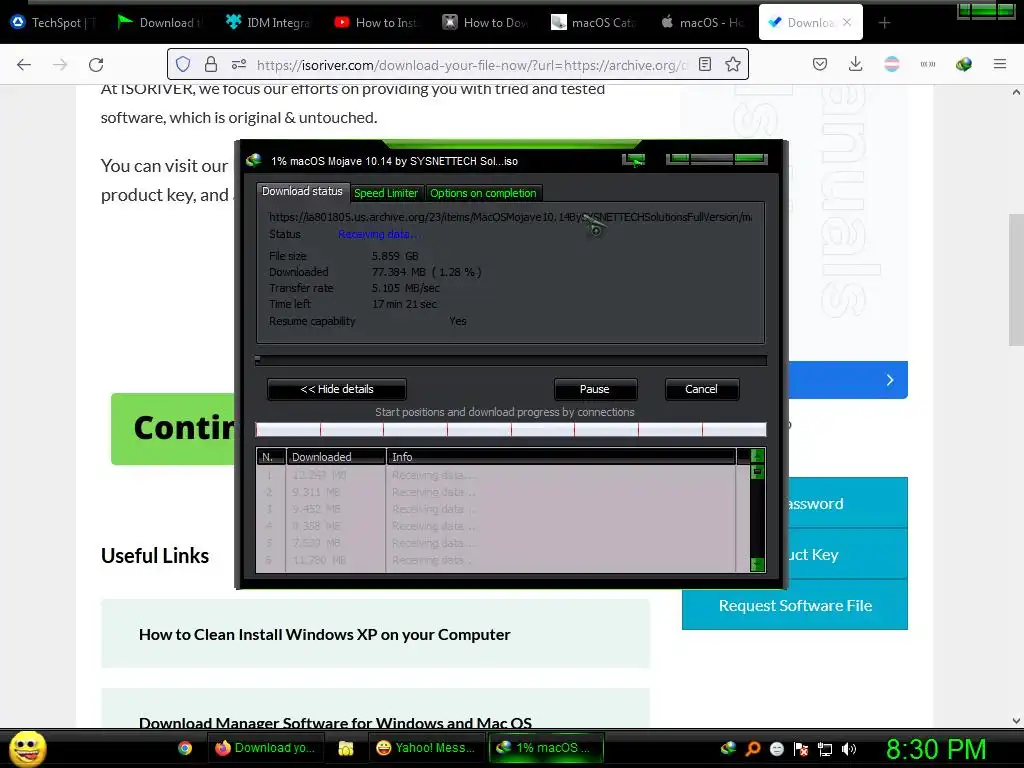Open the Action Center flag tray icon
The width and height of the screenshot is (1024, 768).
coord(801,749)
